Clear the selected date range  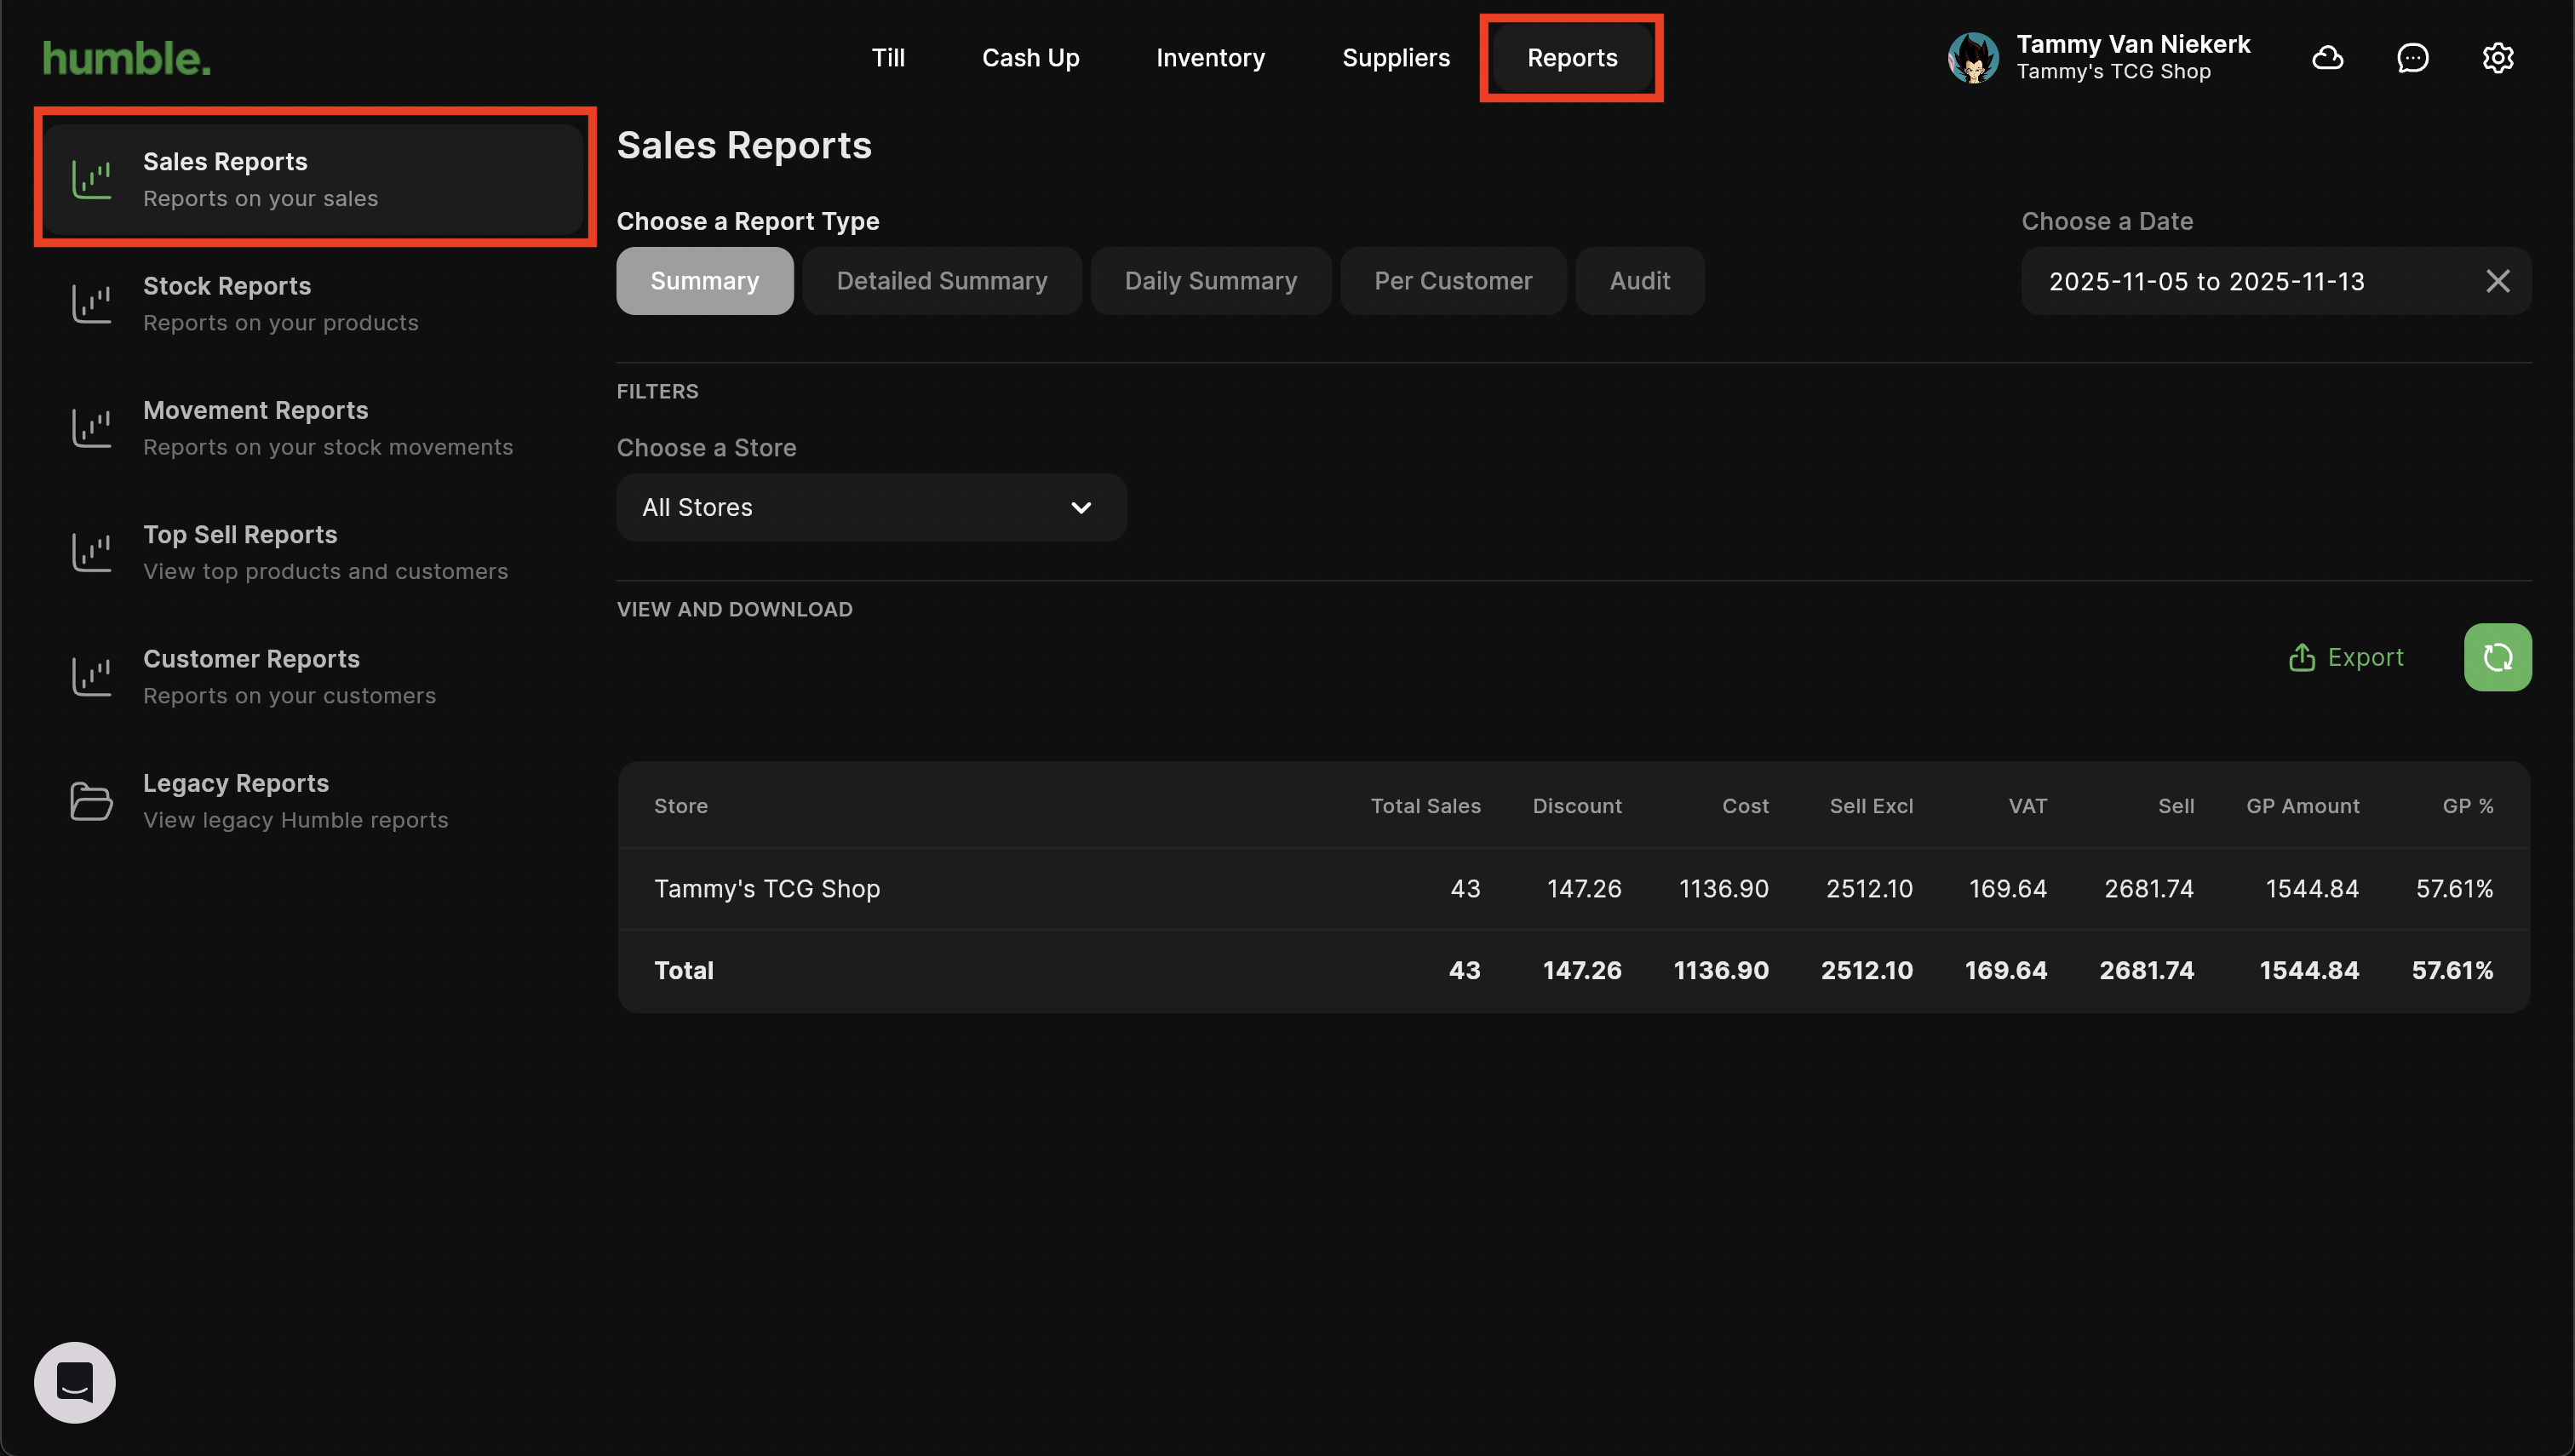2497,281
